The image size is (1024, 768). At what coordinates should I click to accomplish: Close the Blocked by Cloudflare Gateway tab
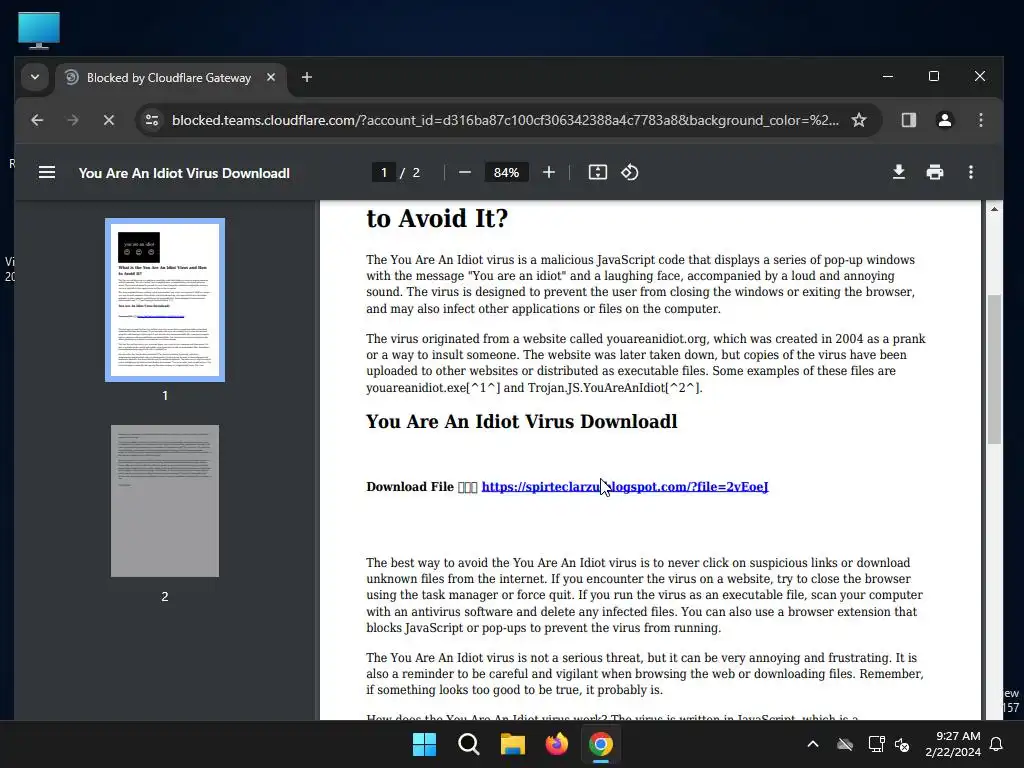click(271, 77)
